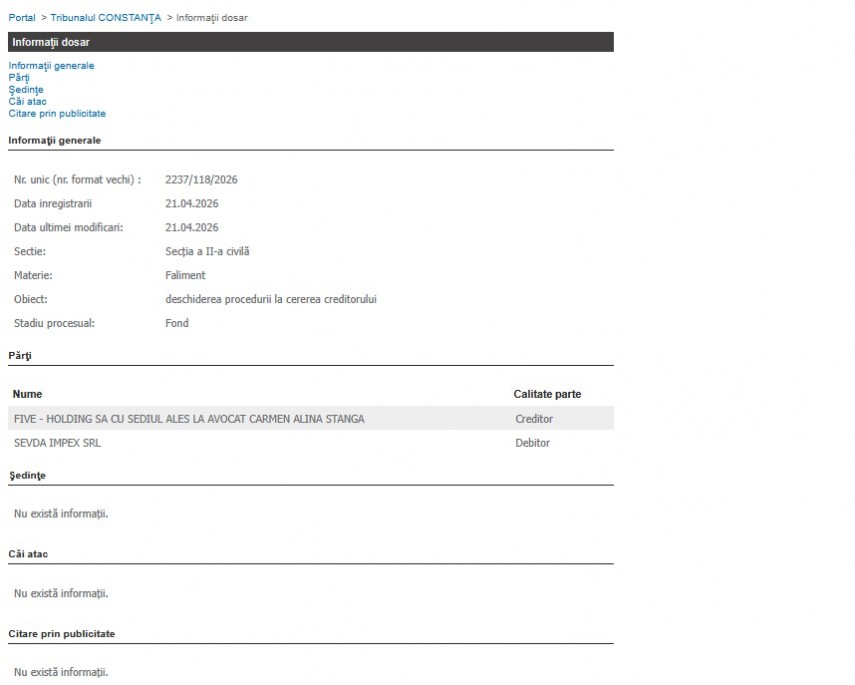Click the dark Informații dosar header bar
The width and height of the screenshot is (855, 685).
310,42
